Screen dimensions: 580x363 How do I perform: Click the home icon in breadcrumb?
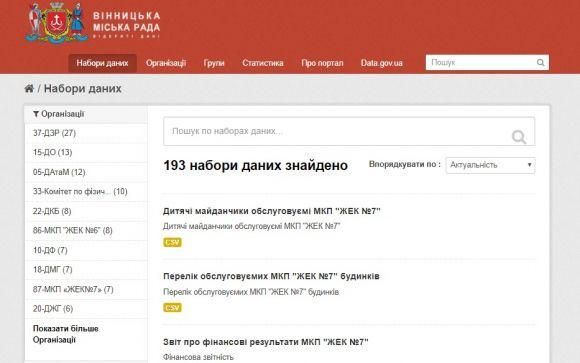[x=29, y=88]
